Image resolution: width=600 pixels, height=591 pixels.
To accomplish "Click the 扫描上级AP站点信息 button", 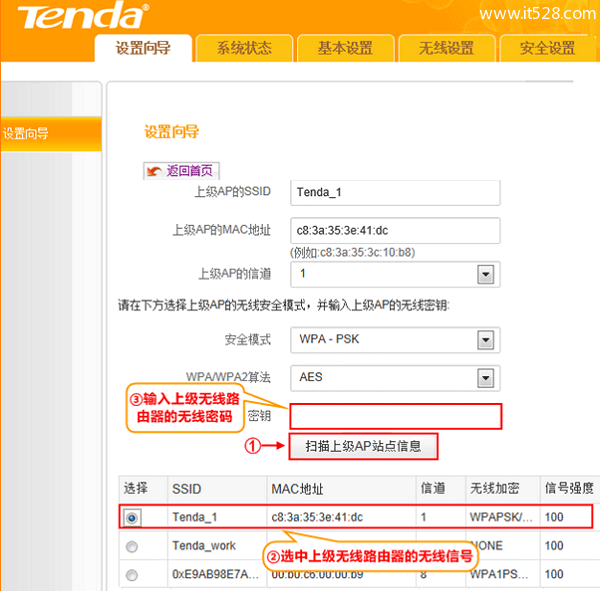I will pyautogui.click(x=363, y=446).
